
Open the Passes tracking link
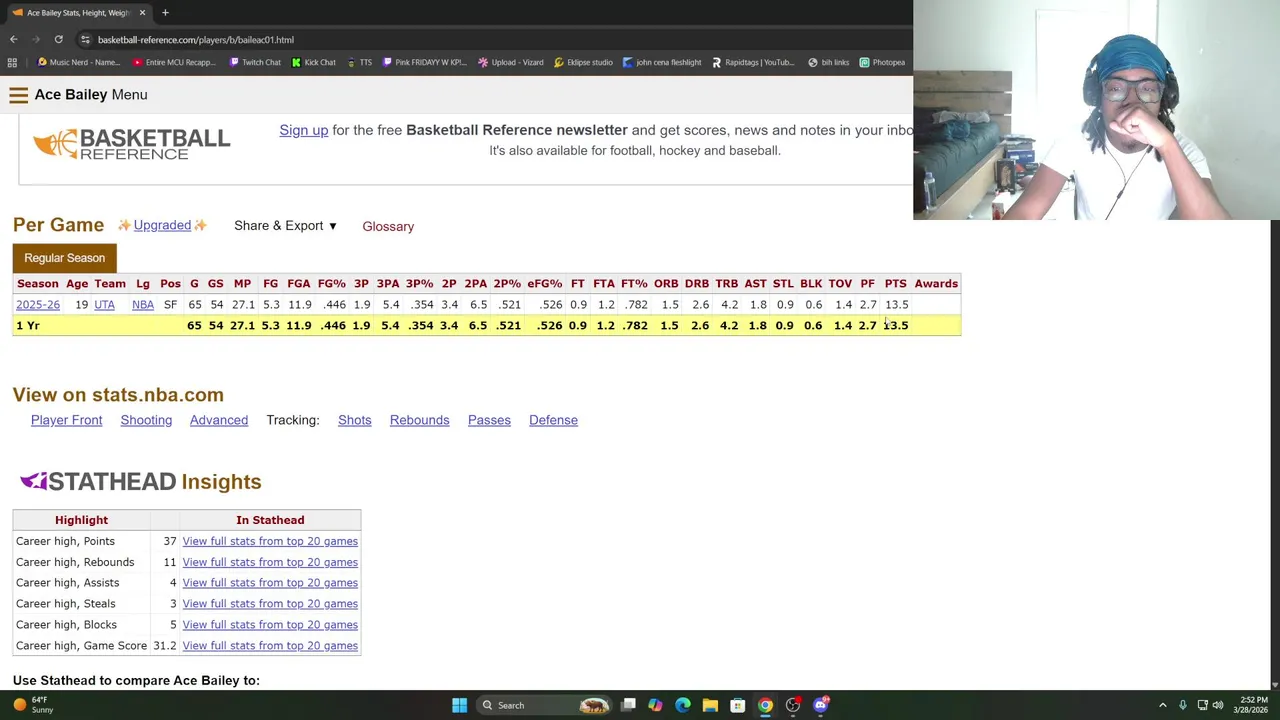(x=489, y=420)
